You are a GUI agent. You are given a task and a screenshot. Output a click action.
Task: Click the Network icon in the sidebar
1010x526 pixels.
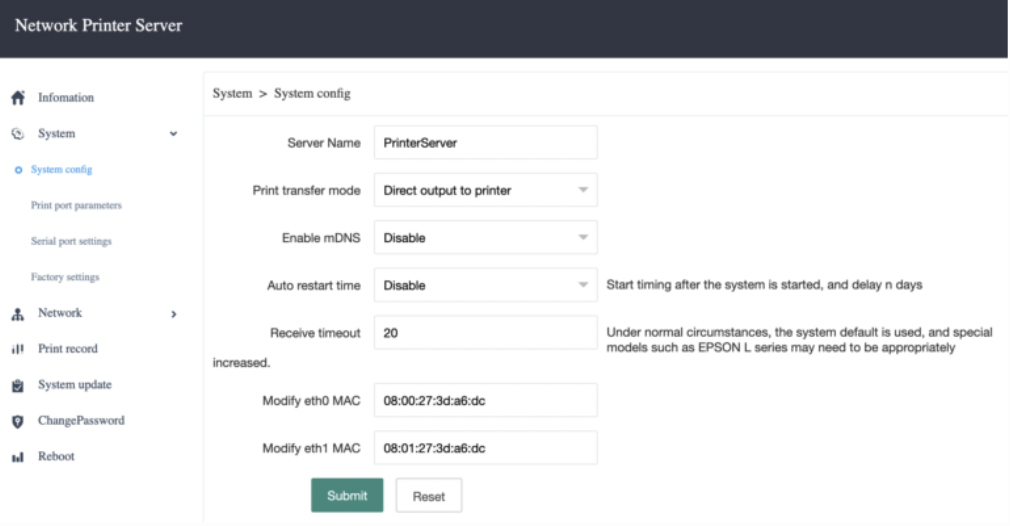(x=17, y=314)
